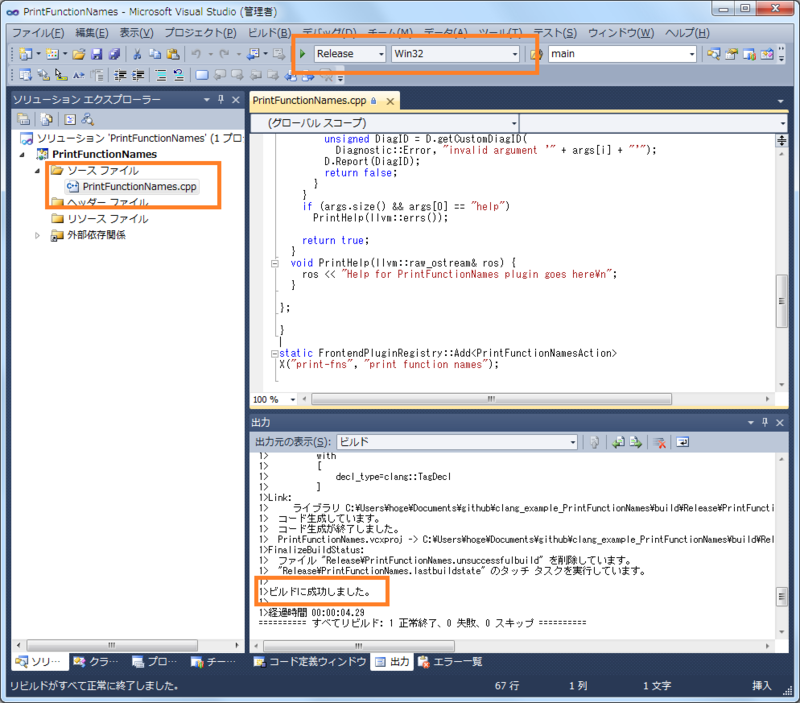
Task: Toggle bookmark on the current line
Action: (202, 76)
